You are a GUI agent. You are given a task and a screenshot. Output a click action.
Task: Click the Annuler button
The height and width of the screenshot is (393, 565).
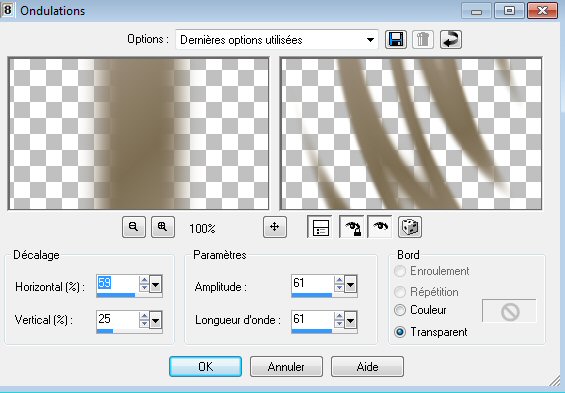(x=286, y=367)
